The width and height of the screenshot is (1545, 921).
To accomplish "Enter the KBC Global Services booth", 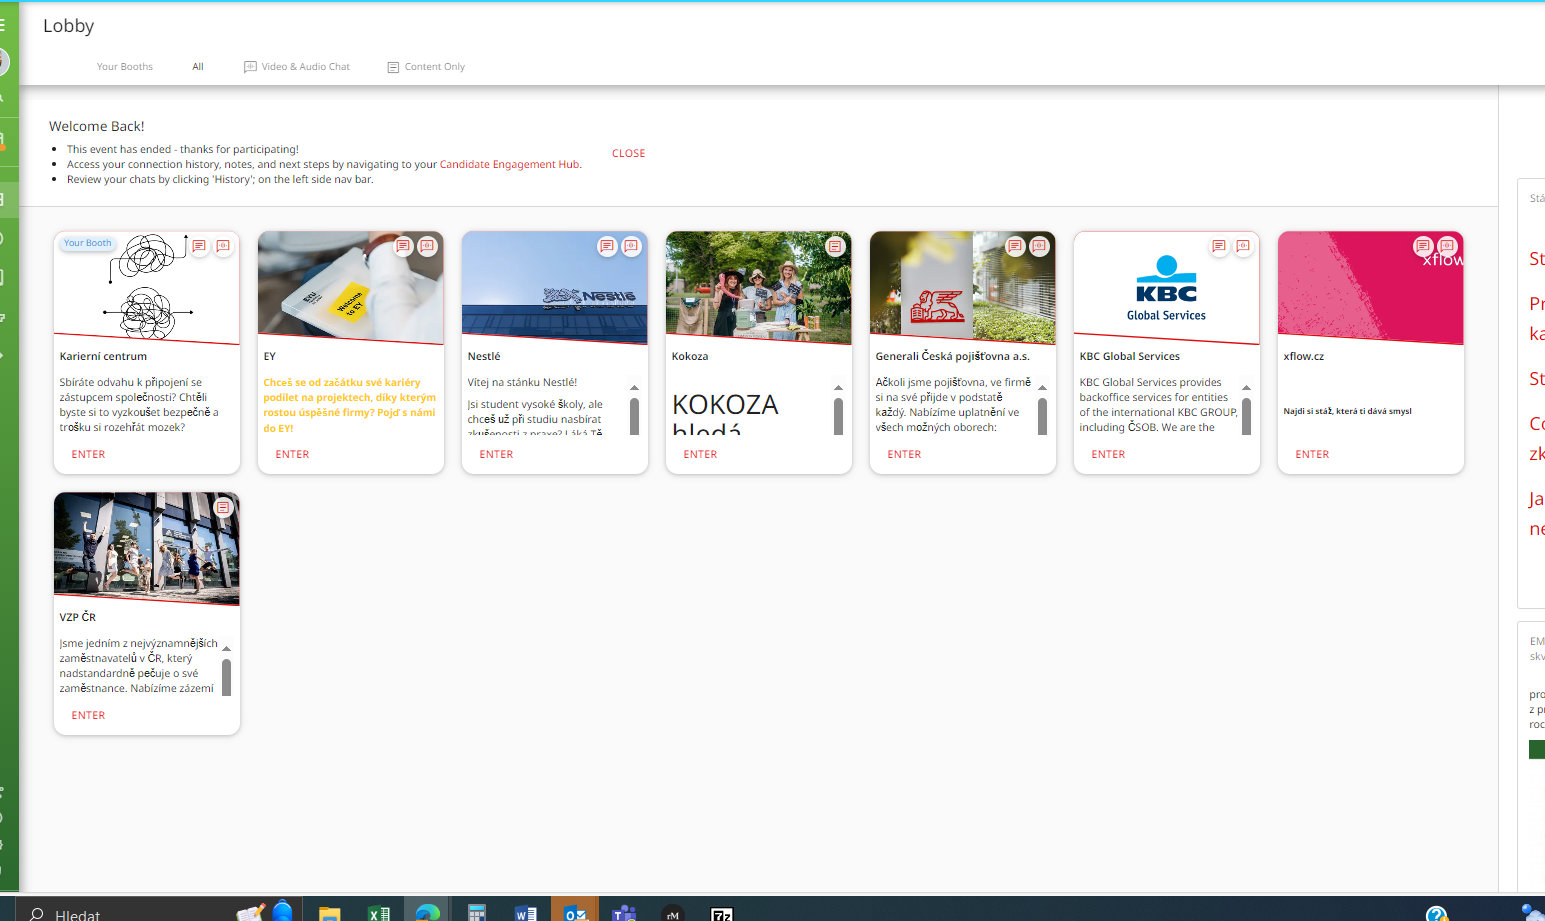I will (x=1108, y=454).
